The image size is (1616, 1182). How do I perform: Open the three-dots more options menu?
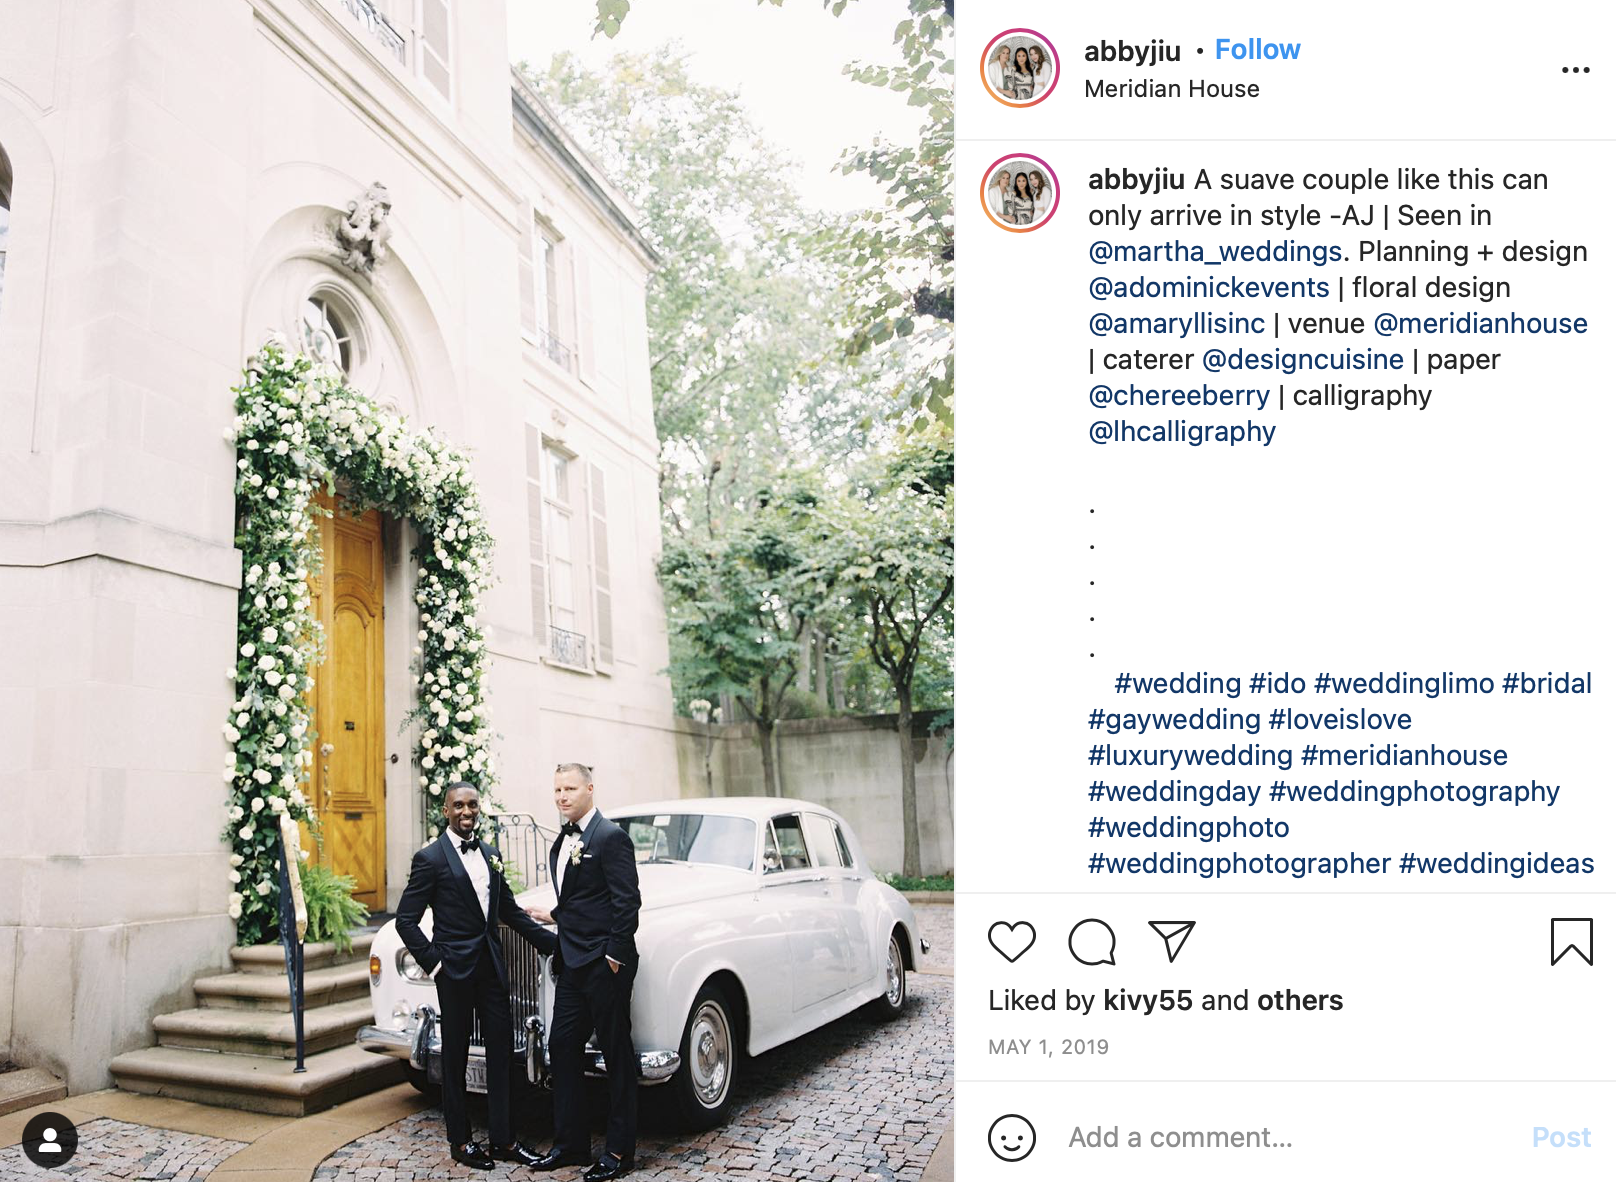(1575, 70)
